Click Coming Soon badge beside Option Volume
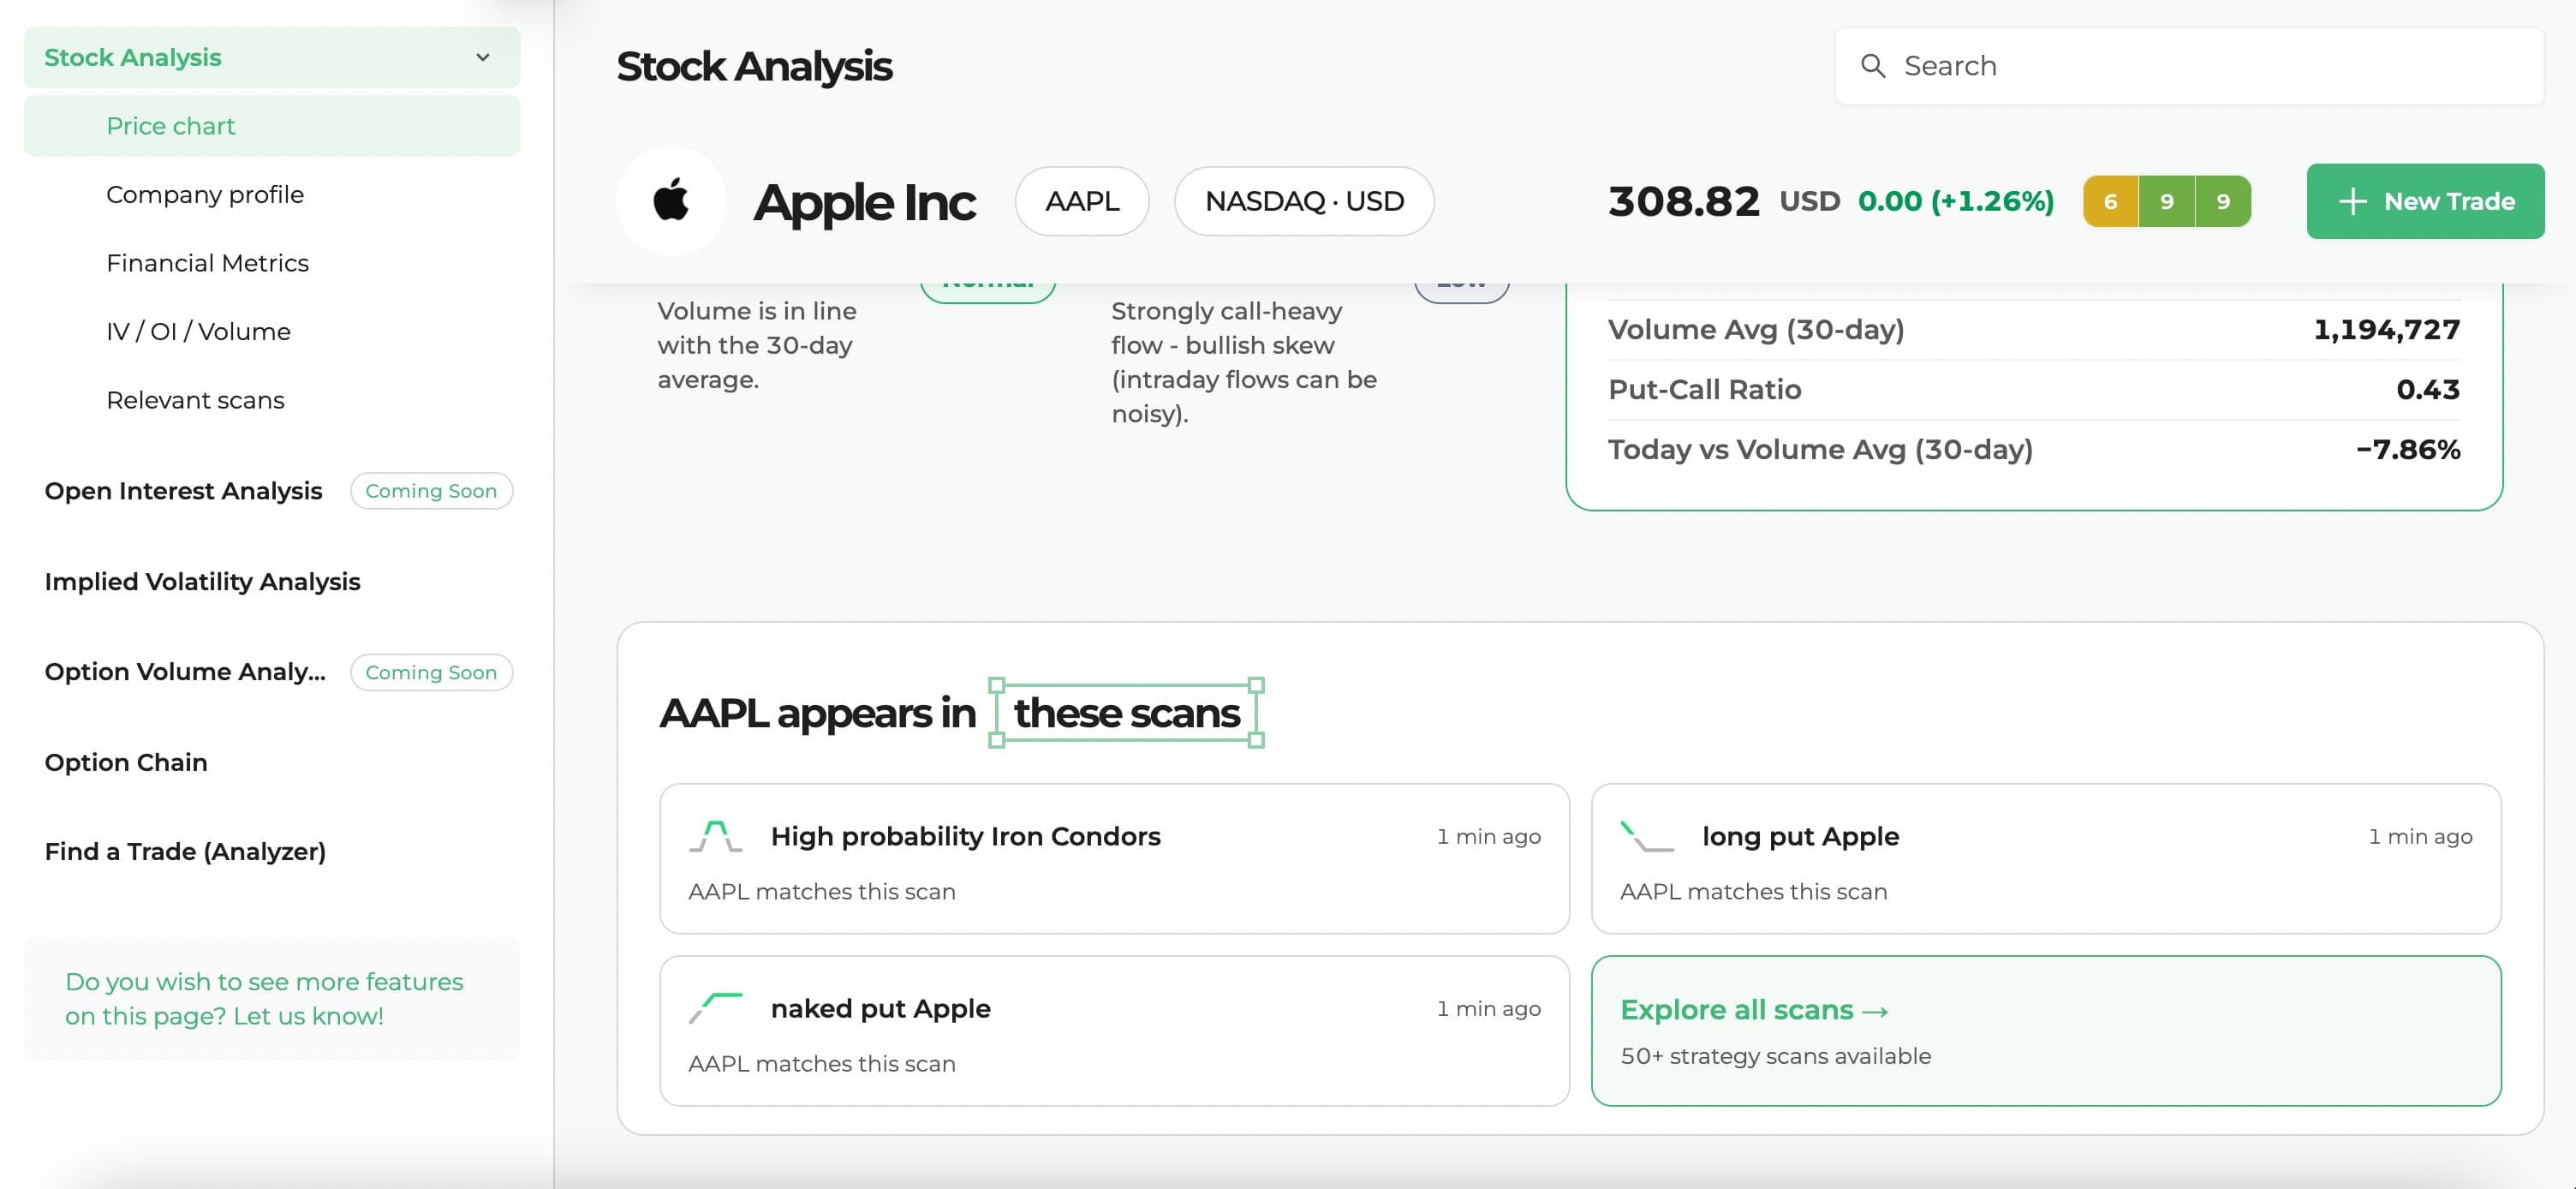2576x1189 pixels. (431, 672)
